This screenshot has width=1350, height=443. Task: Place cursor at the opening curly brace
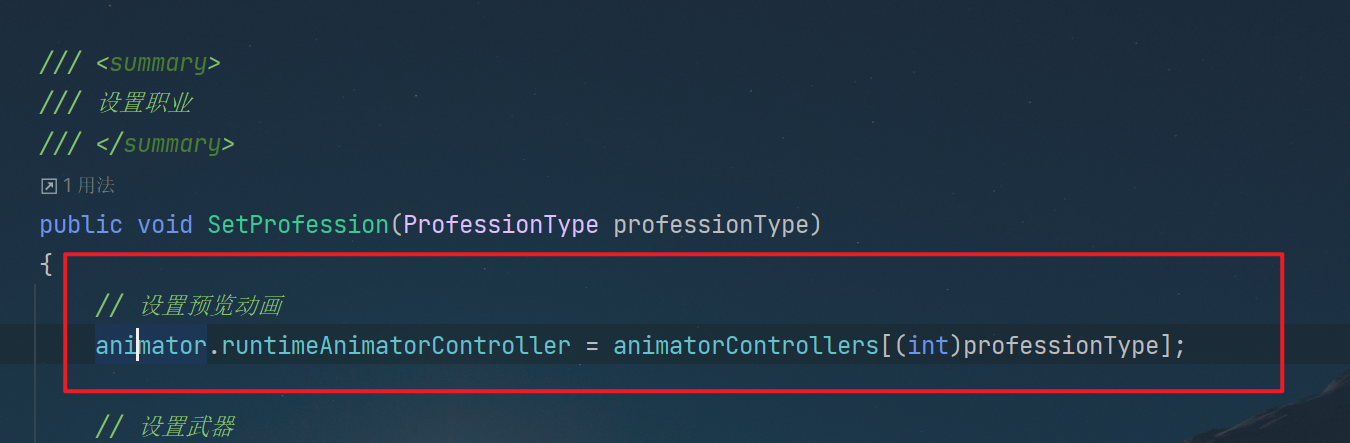[x=45, y=265]
